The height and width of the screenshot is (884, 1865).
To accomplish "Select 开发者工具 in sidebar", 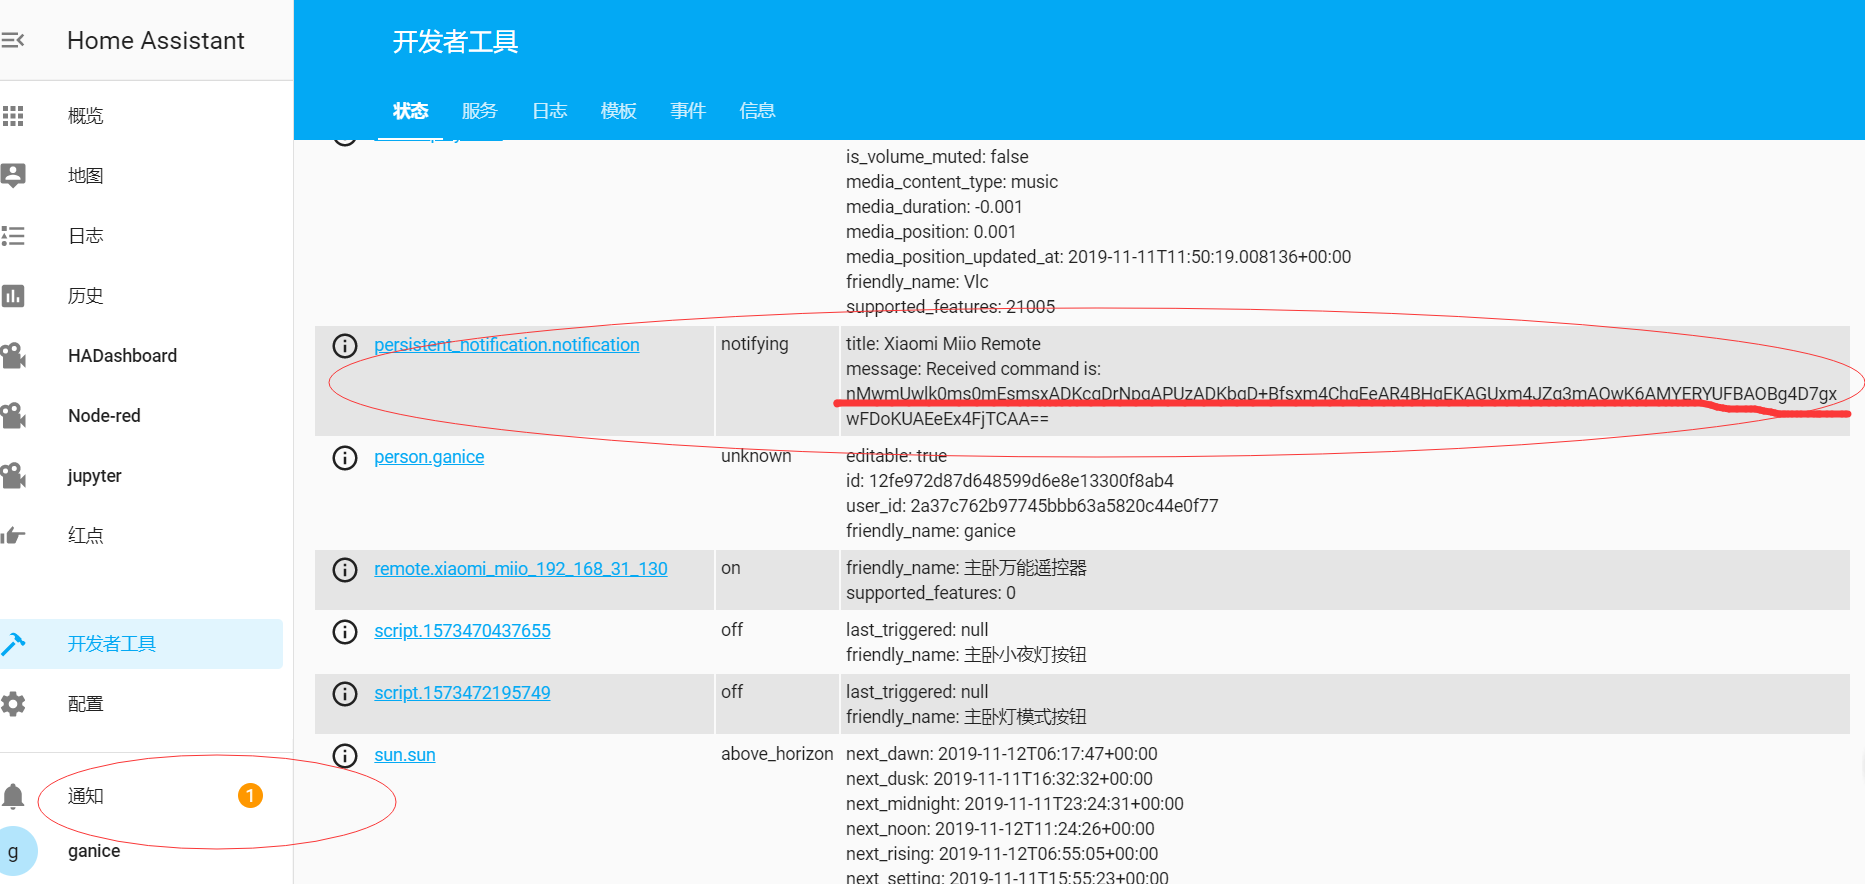I will pyautogui.click(x=141, y=644).
